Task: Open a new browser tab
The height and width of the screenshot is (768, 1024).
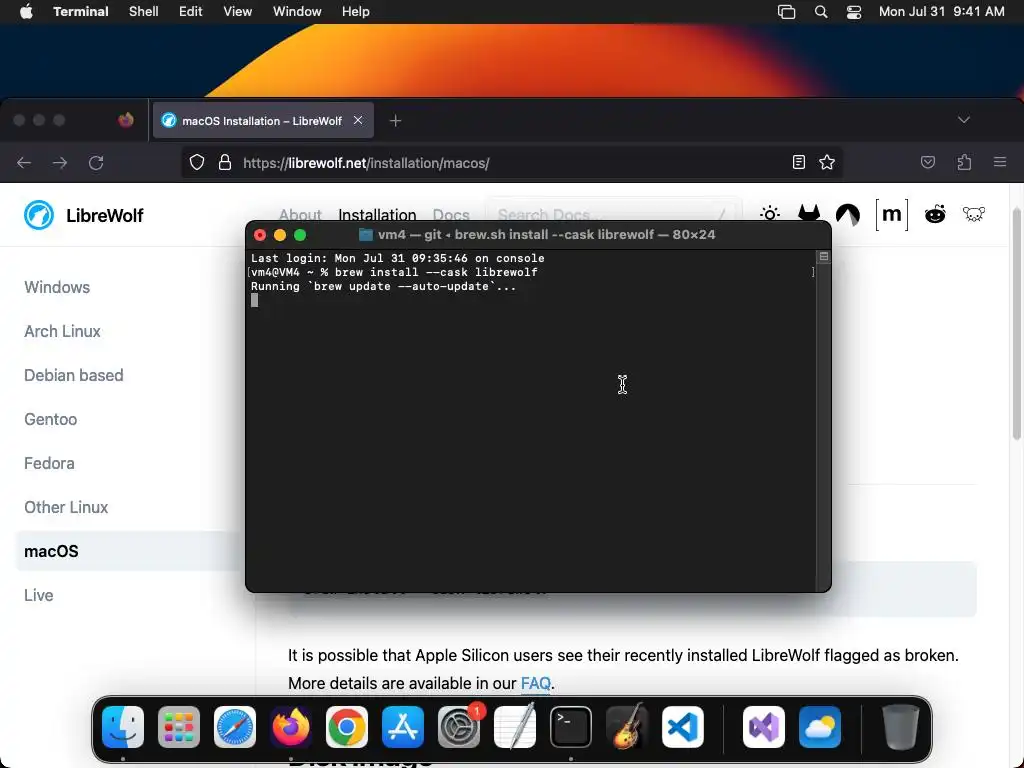Action: [x=395, y=121]
